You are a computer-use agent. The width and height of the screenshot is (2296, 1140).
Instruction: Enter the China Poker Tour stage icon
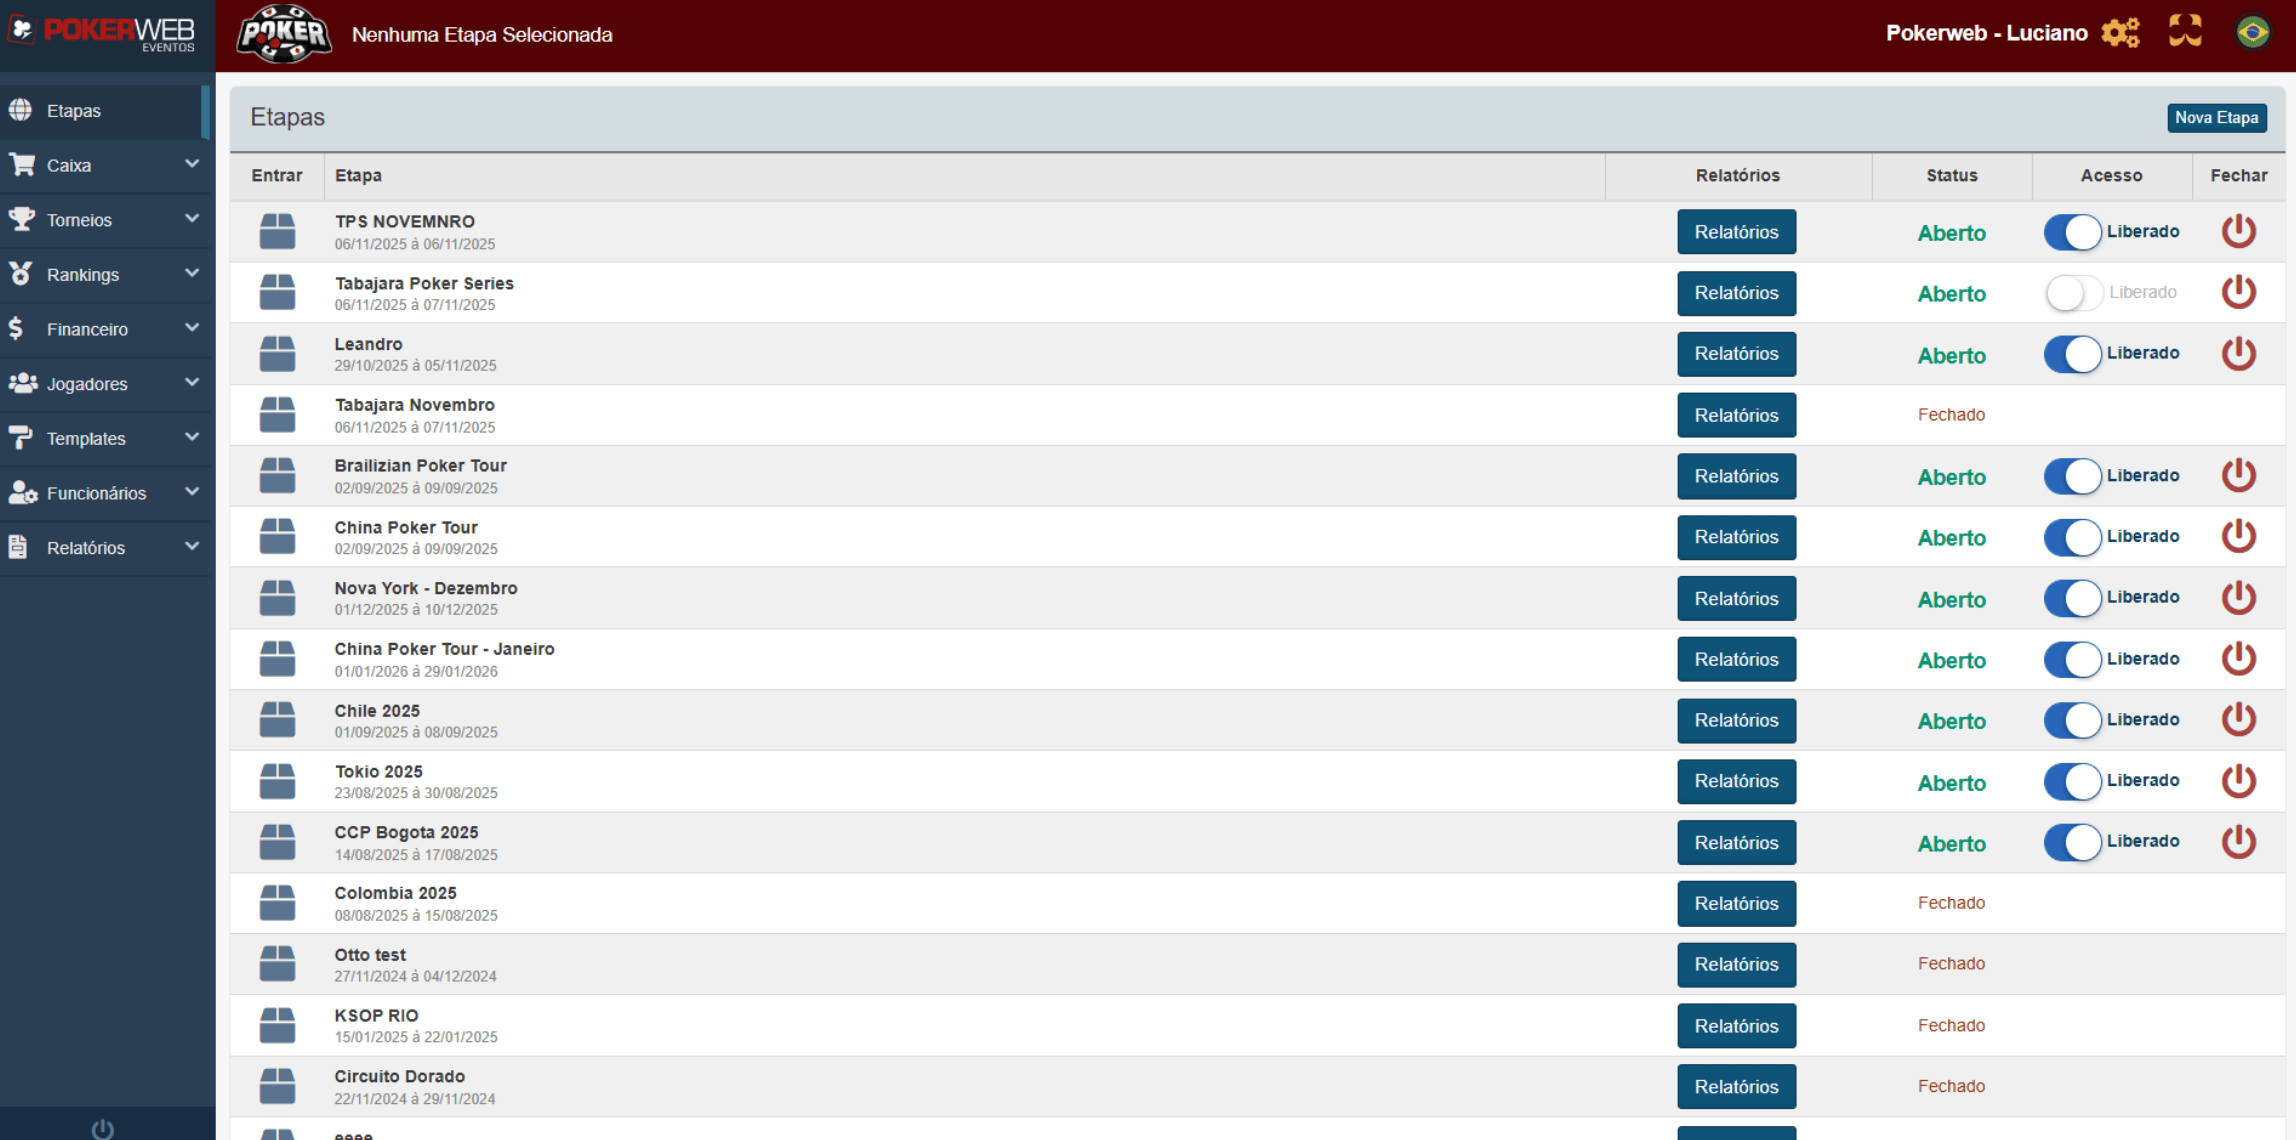point(277,537)
